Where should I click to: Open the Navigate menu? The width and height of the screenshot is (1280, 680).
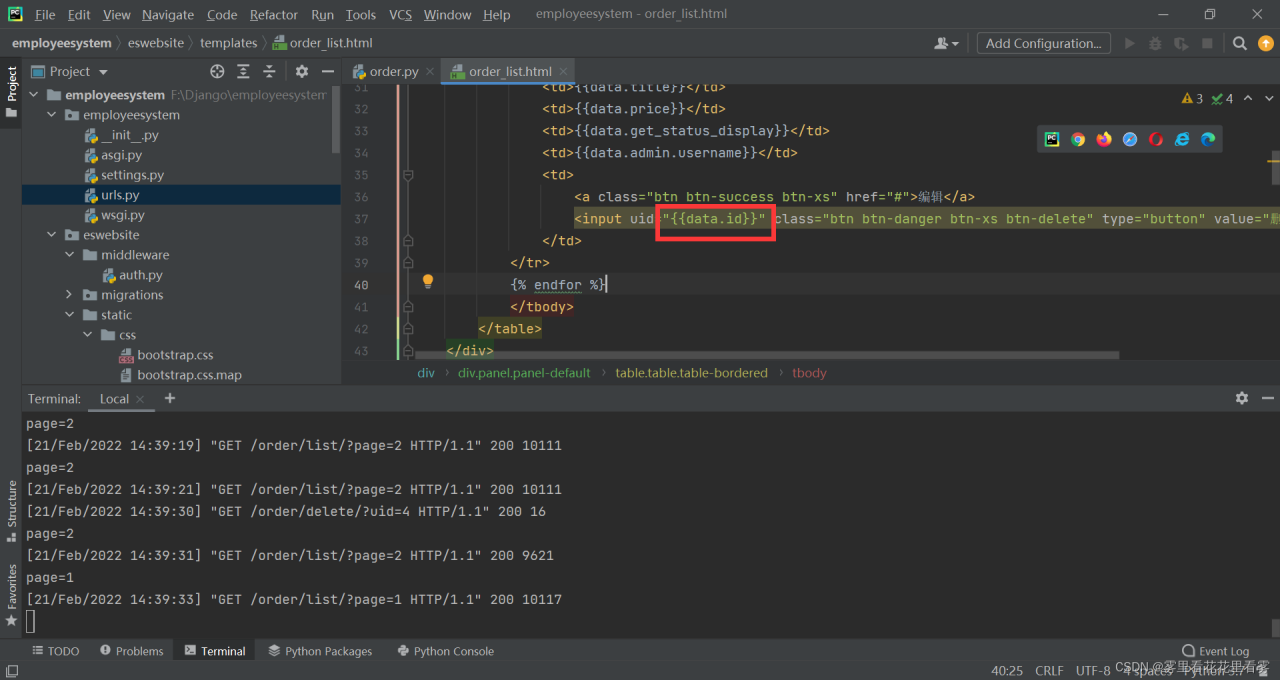coord(168,15)
